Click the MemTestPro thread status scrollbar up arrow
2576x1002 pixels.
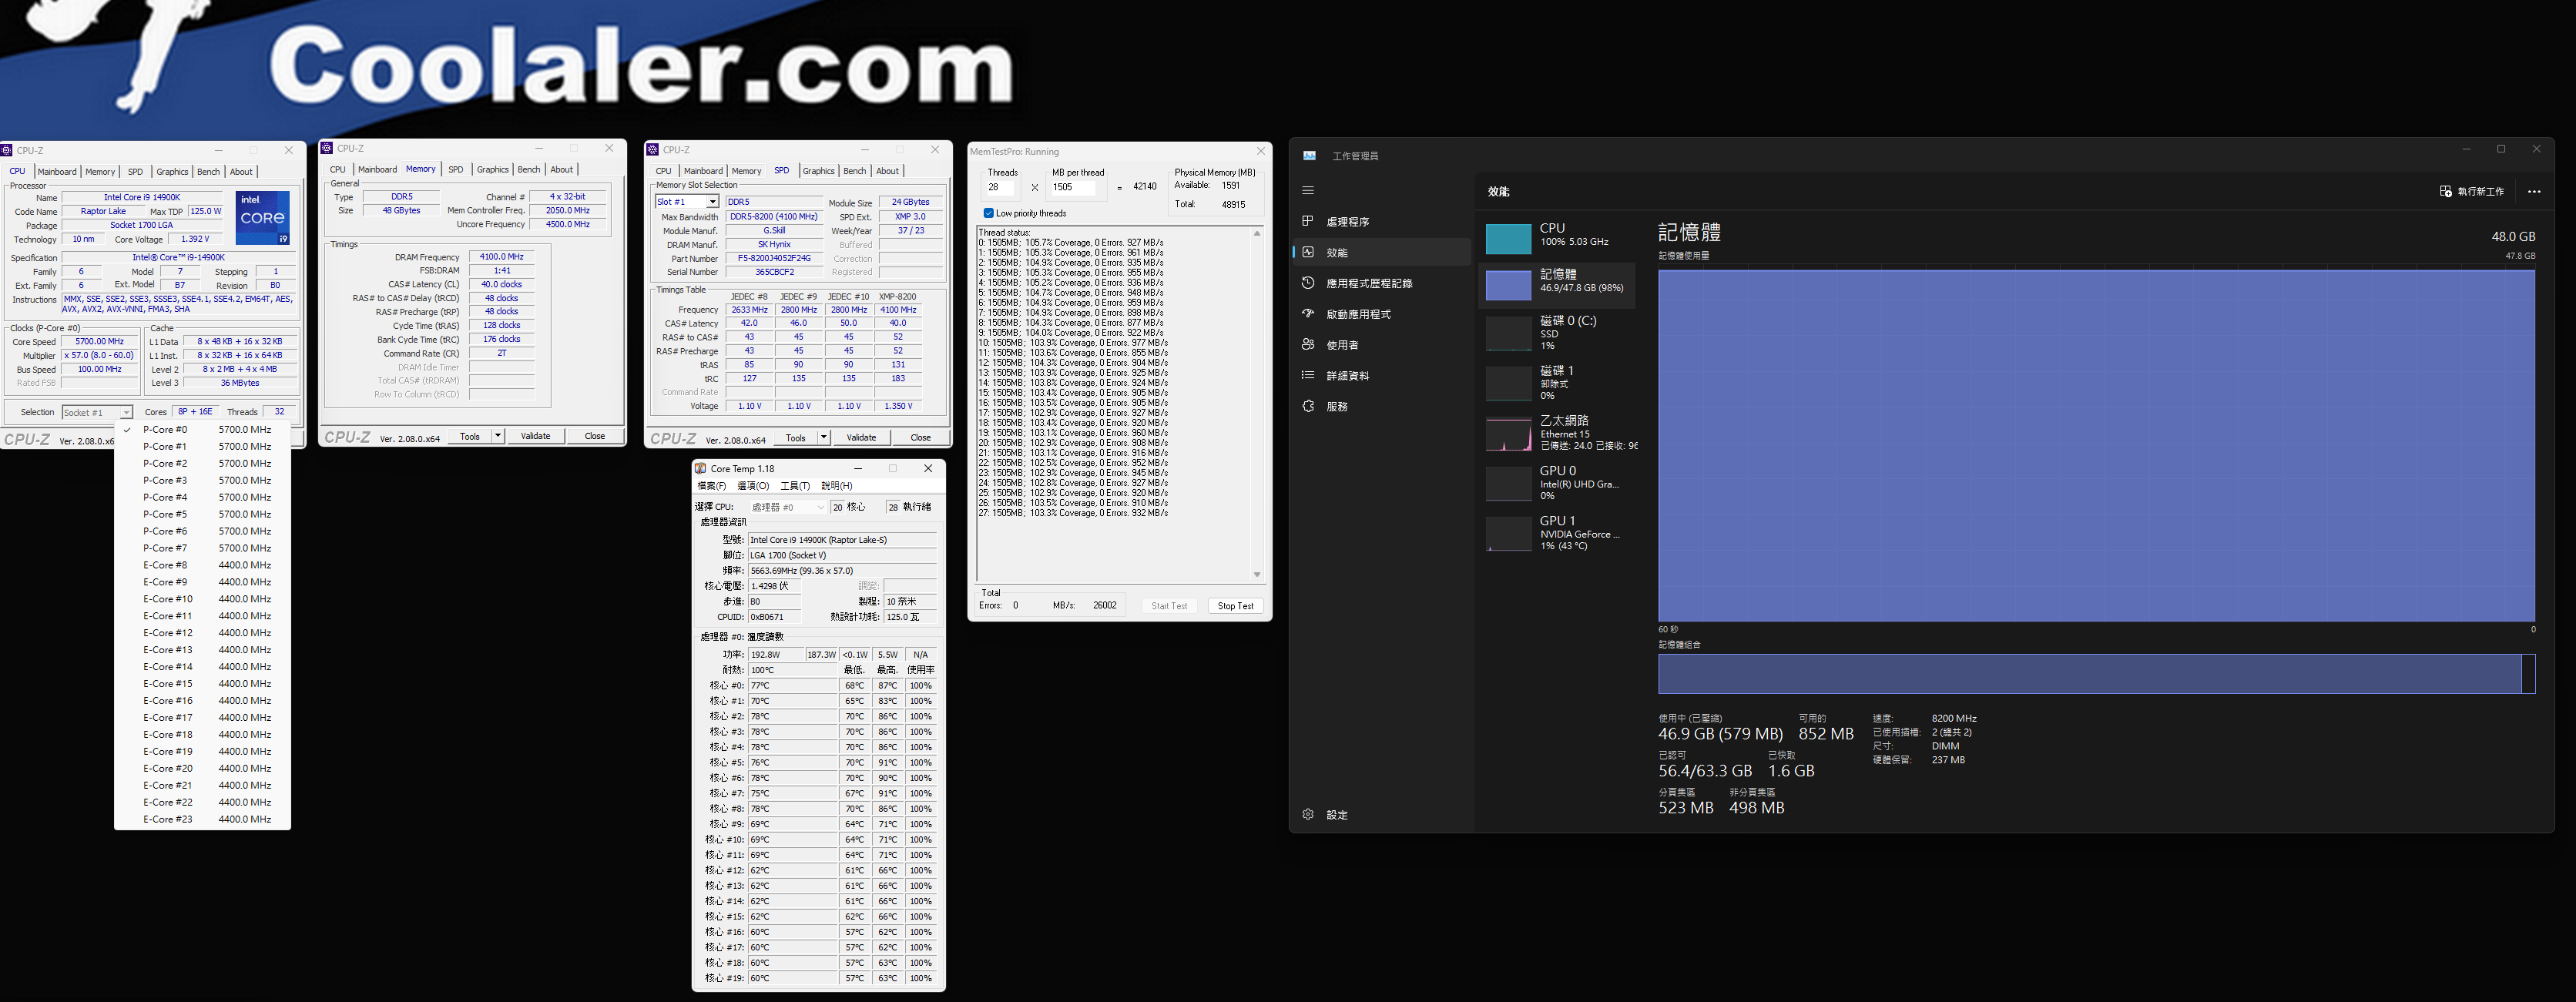pos(1257,233)
